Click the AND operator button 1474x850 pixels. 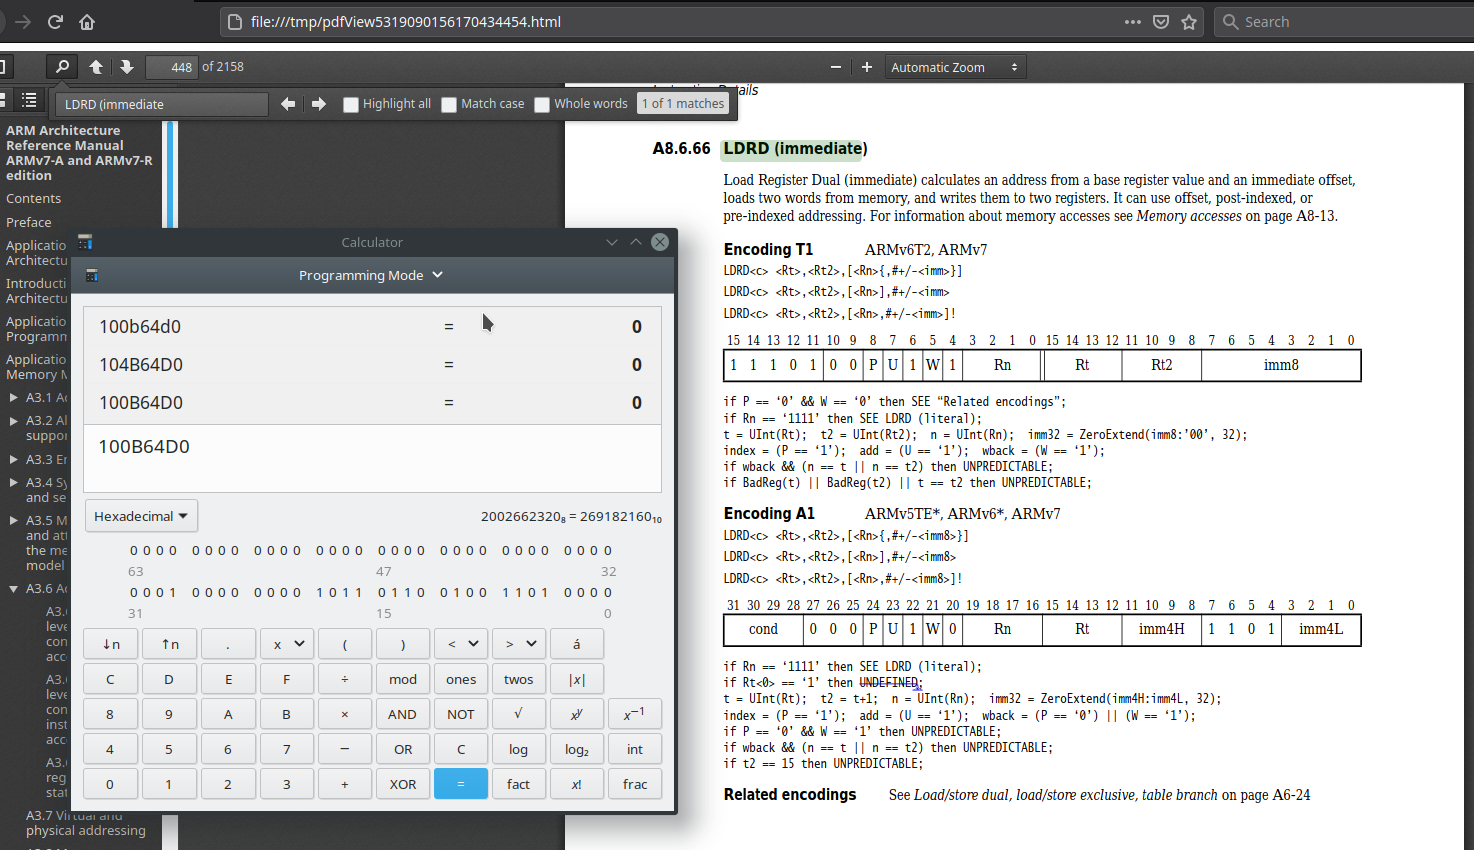point(403,714)
